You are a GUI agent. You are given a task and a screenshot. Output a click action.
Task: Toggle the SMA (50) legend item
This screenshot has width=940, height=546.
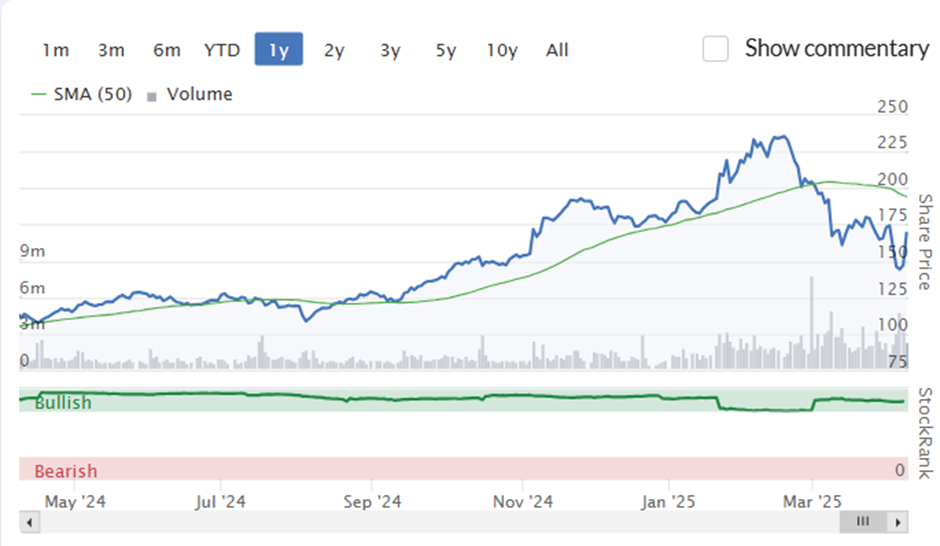tap(82, 94)
